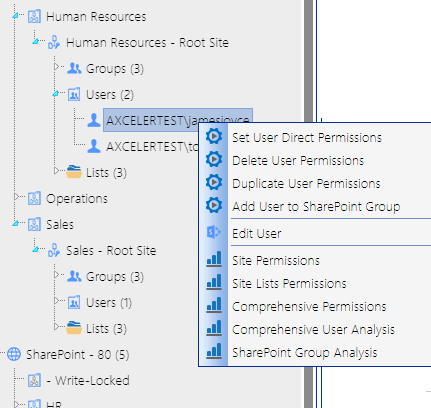The width and height of the screenshot is (431, 408).
Task: Click the Sales site collection icon
Action: click(34, 224)
